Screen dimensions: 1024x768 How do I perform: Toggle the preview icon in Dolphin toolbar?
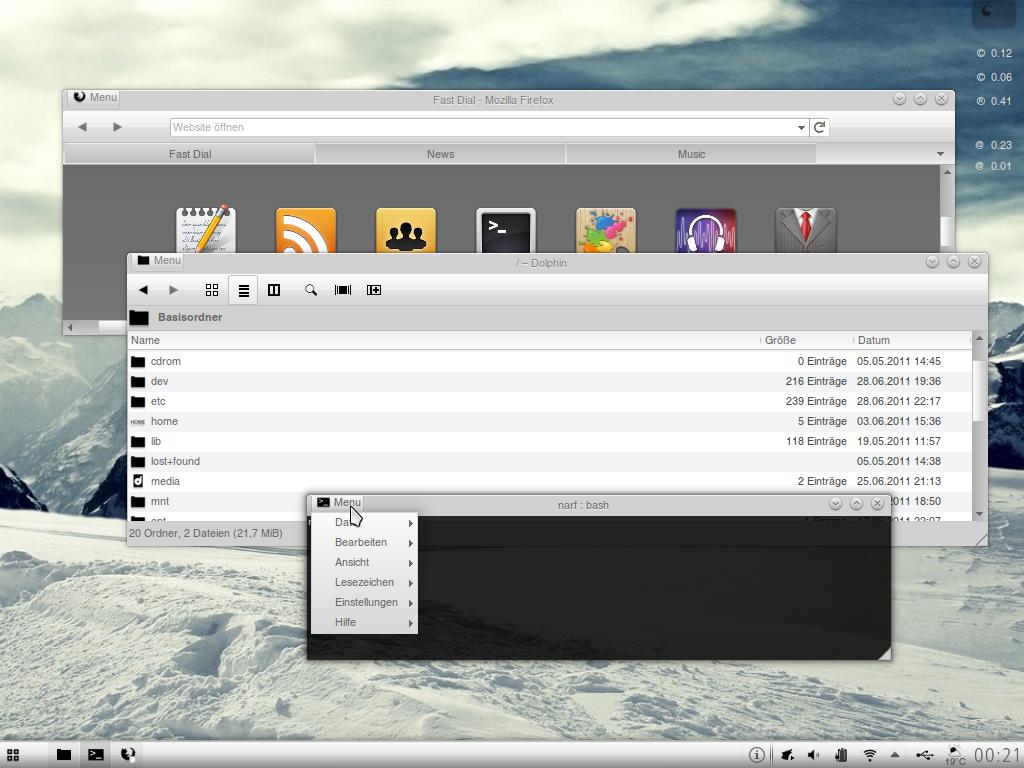343,290
